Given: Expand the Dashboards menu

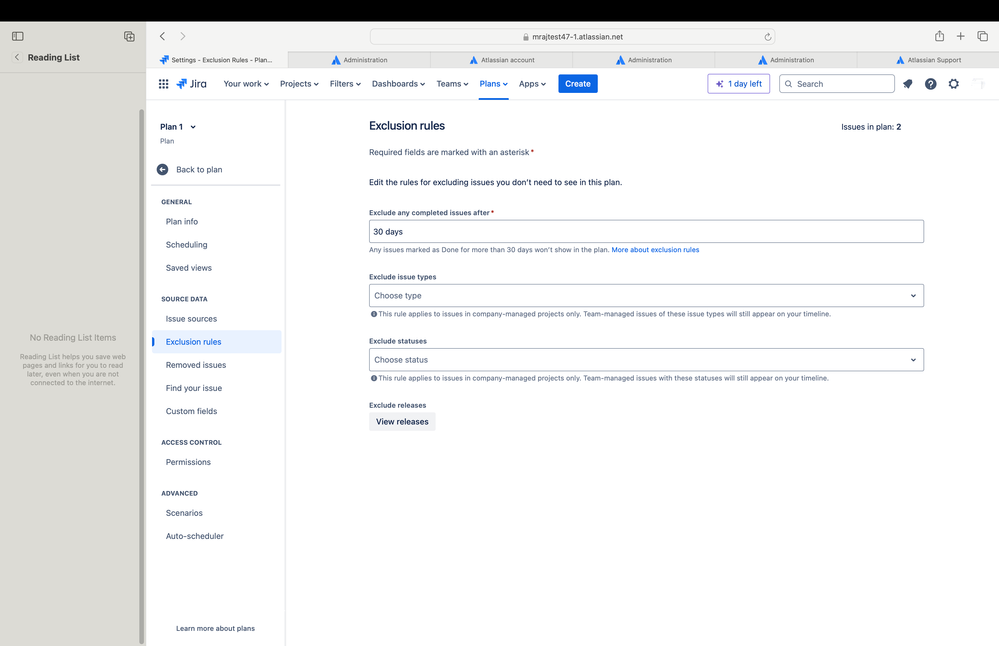Looking at the screenshot, I should (x=398, y=83).
